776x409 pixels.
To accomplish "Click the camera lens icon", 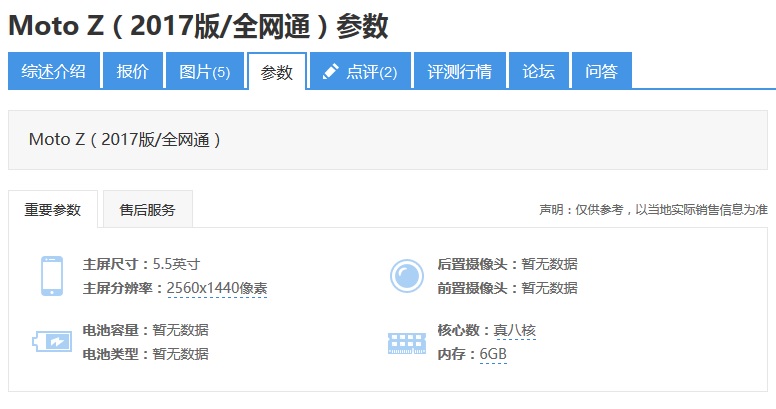I will [x=406, y=276].
